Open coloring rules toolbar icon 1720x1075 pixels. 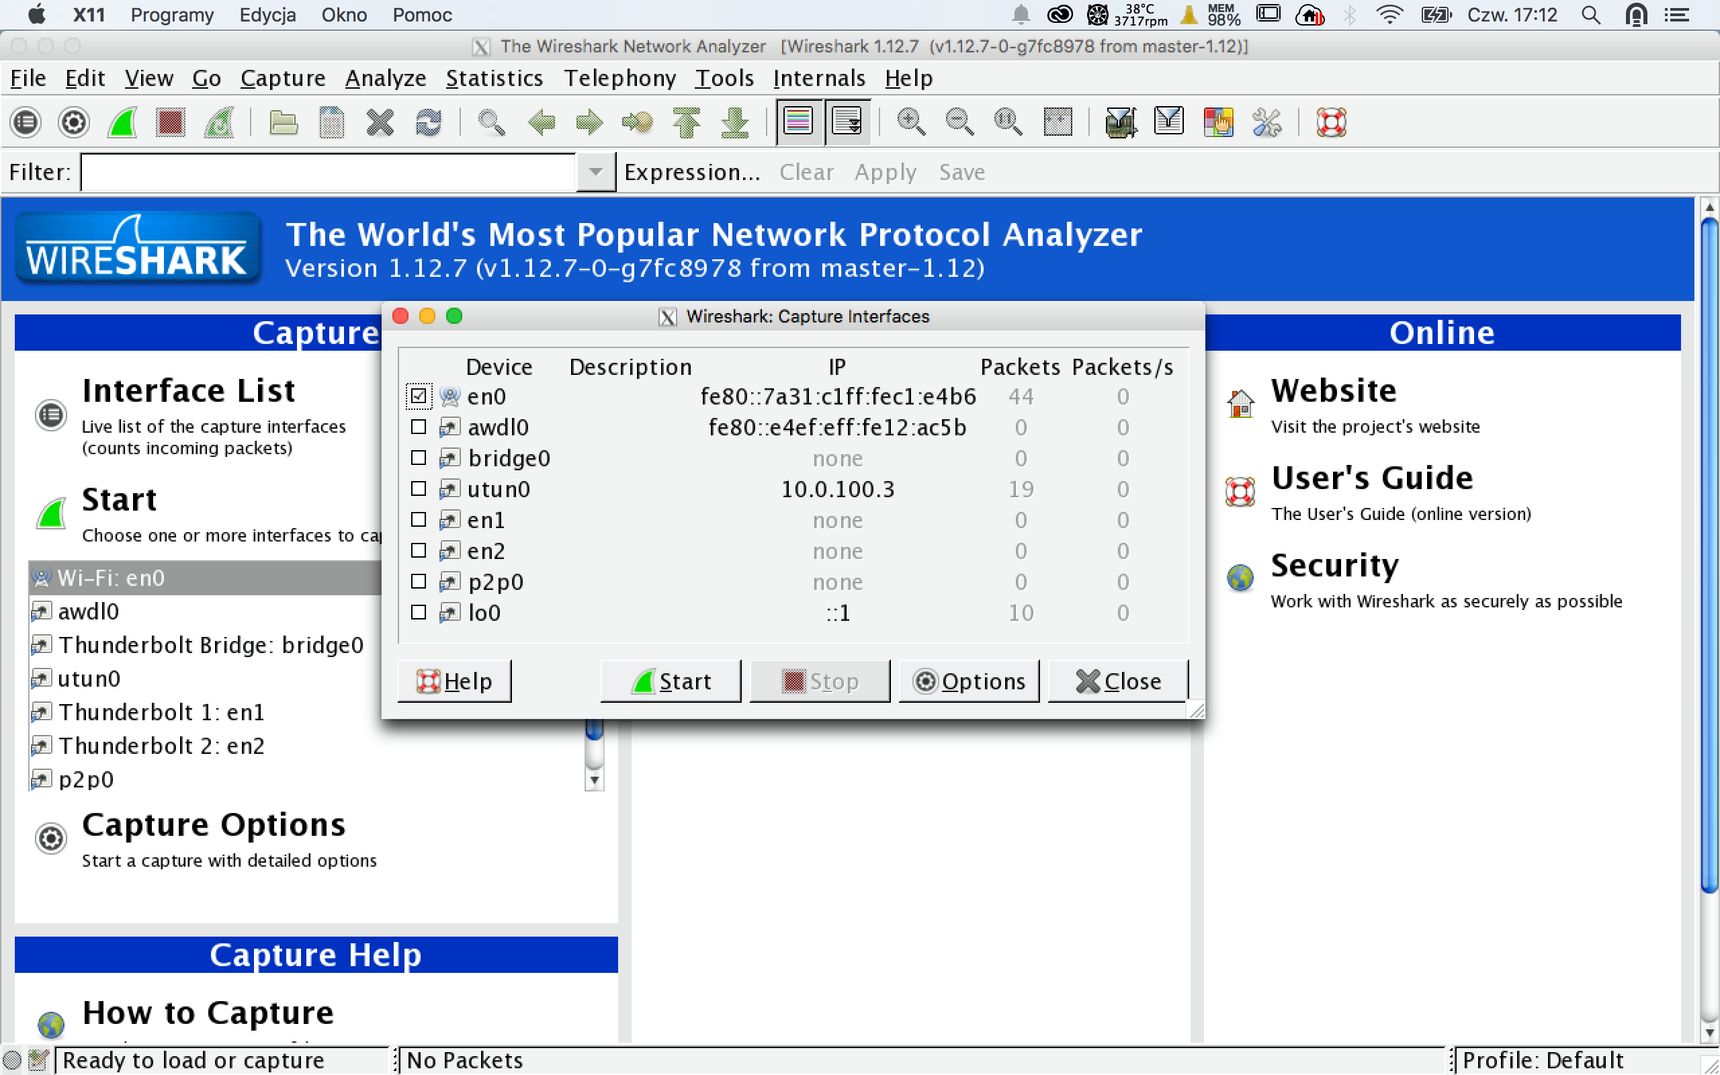pos(1218,122)
